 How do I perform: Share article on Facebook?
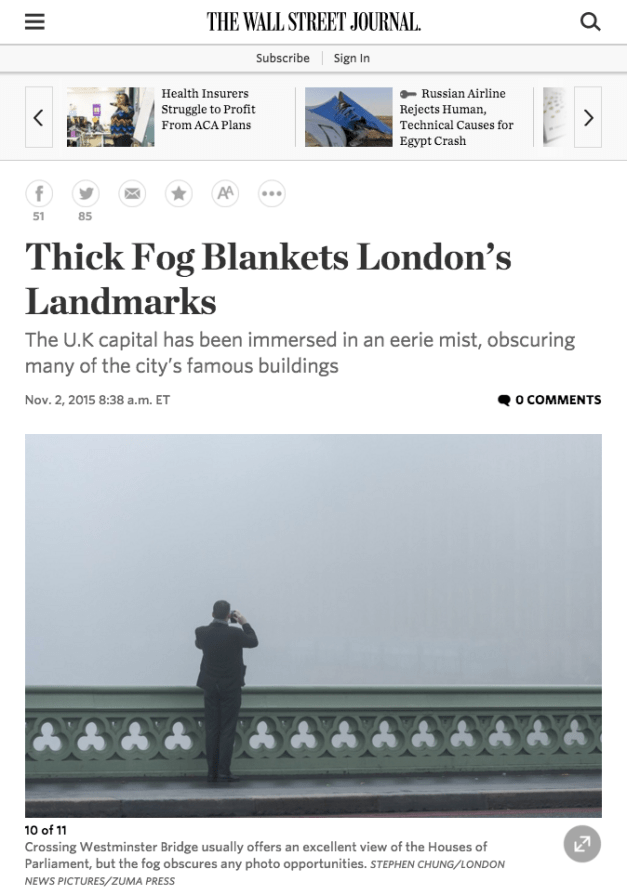(39, 193)
